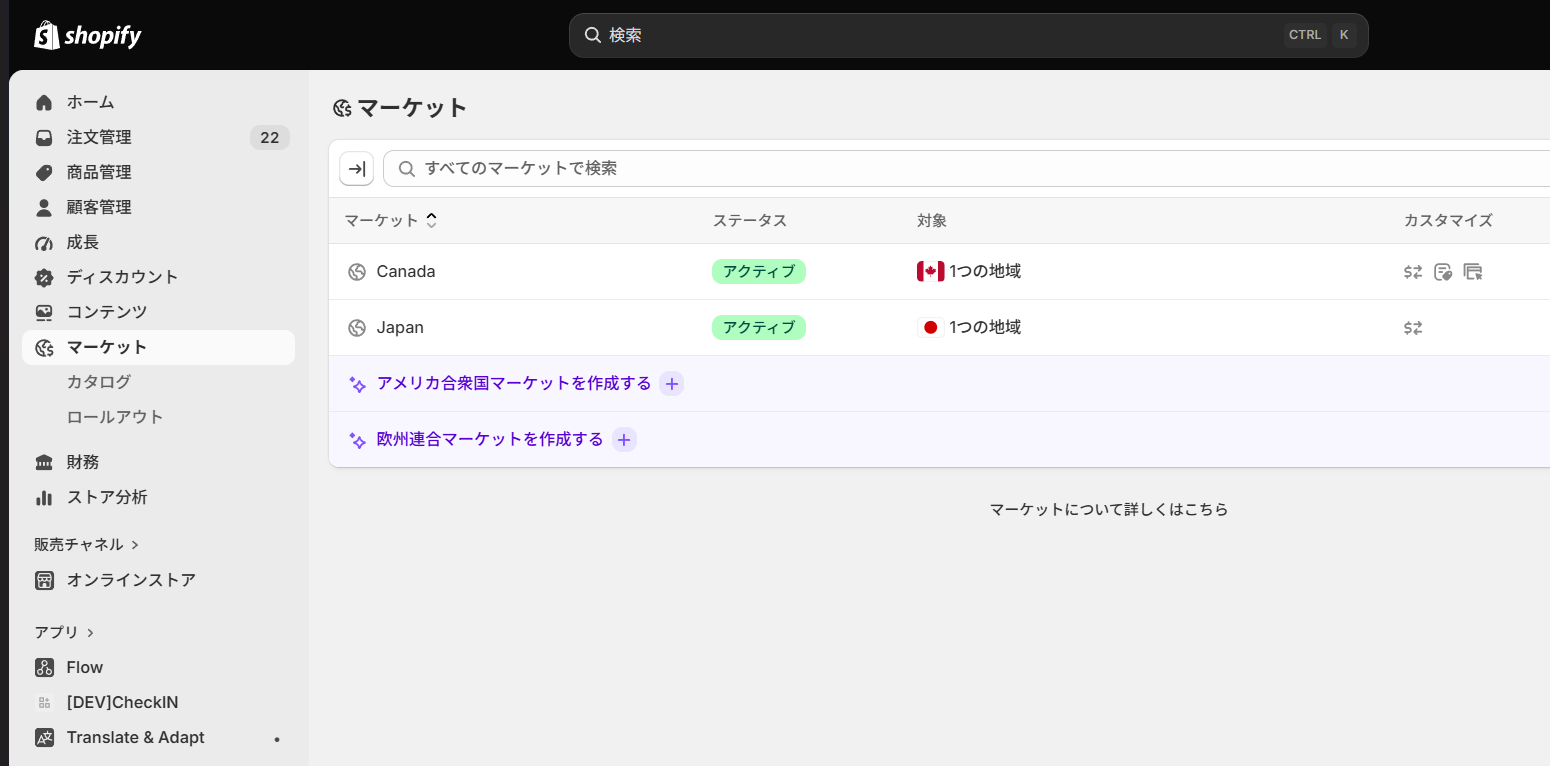Viewport: 1550px width, 766px height.
Task: Click the アクティブ status in Japan row
Action: pyautogui.click(x=759, y=328)
